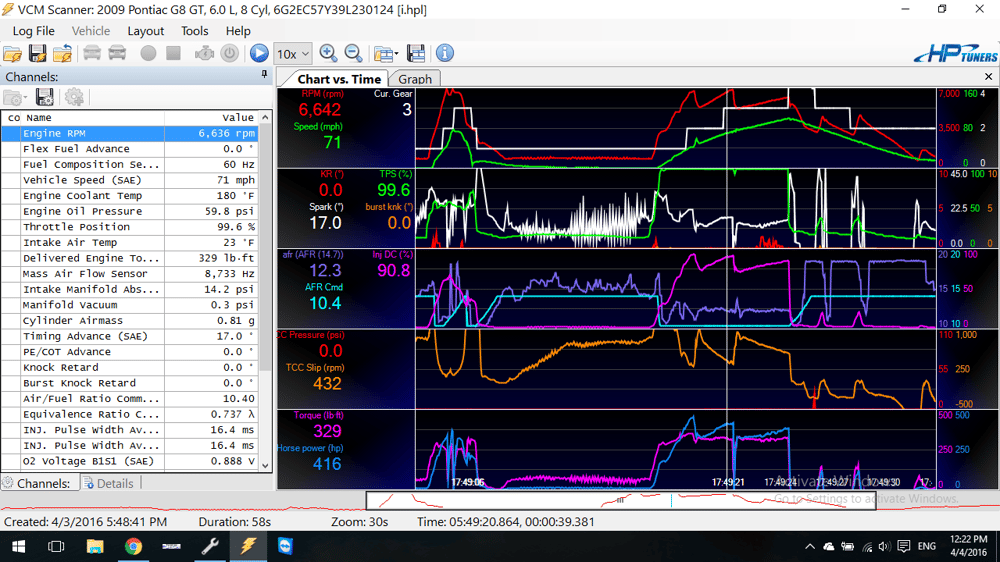Expand the chart layout dropdown arrow
This screenshot has height=562, width=1000.
click(396, 54)
